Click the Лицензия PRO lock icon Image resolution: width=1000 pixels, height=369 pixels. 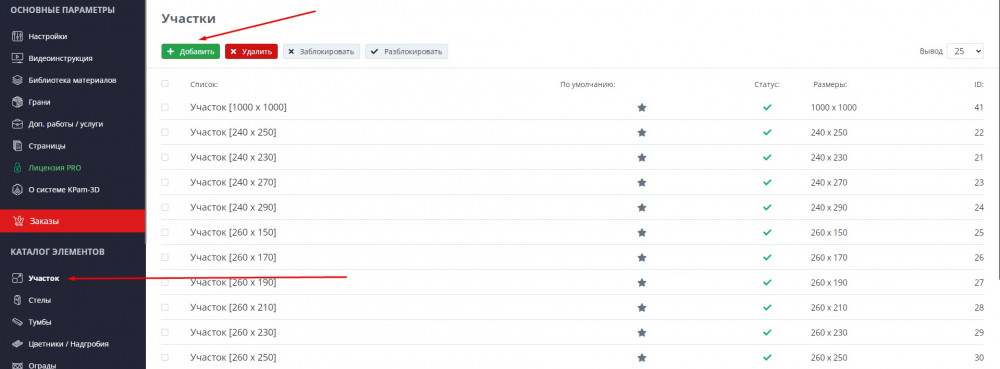pyautogui.click(x=18, y=168)
